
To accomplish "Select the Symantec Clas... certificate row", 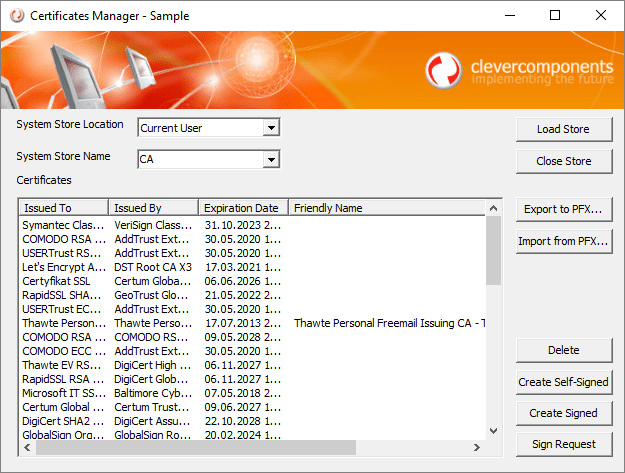I will pos(252,225).
